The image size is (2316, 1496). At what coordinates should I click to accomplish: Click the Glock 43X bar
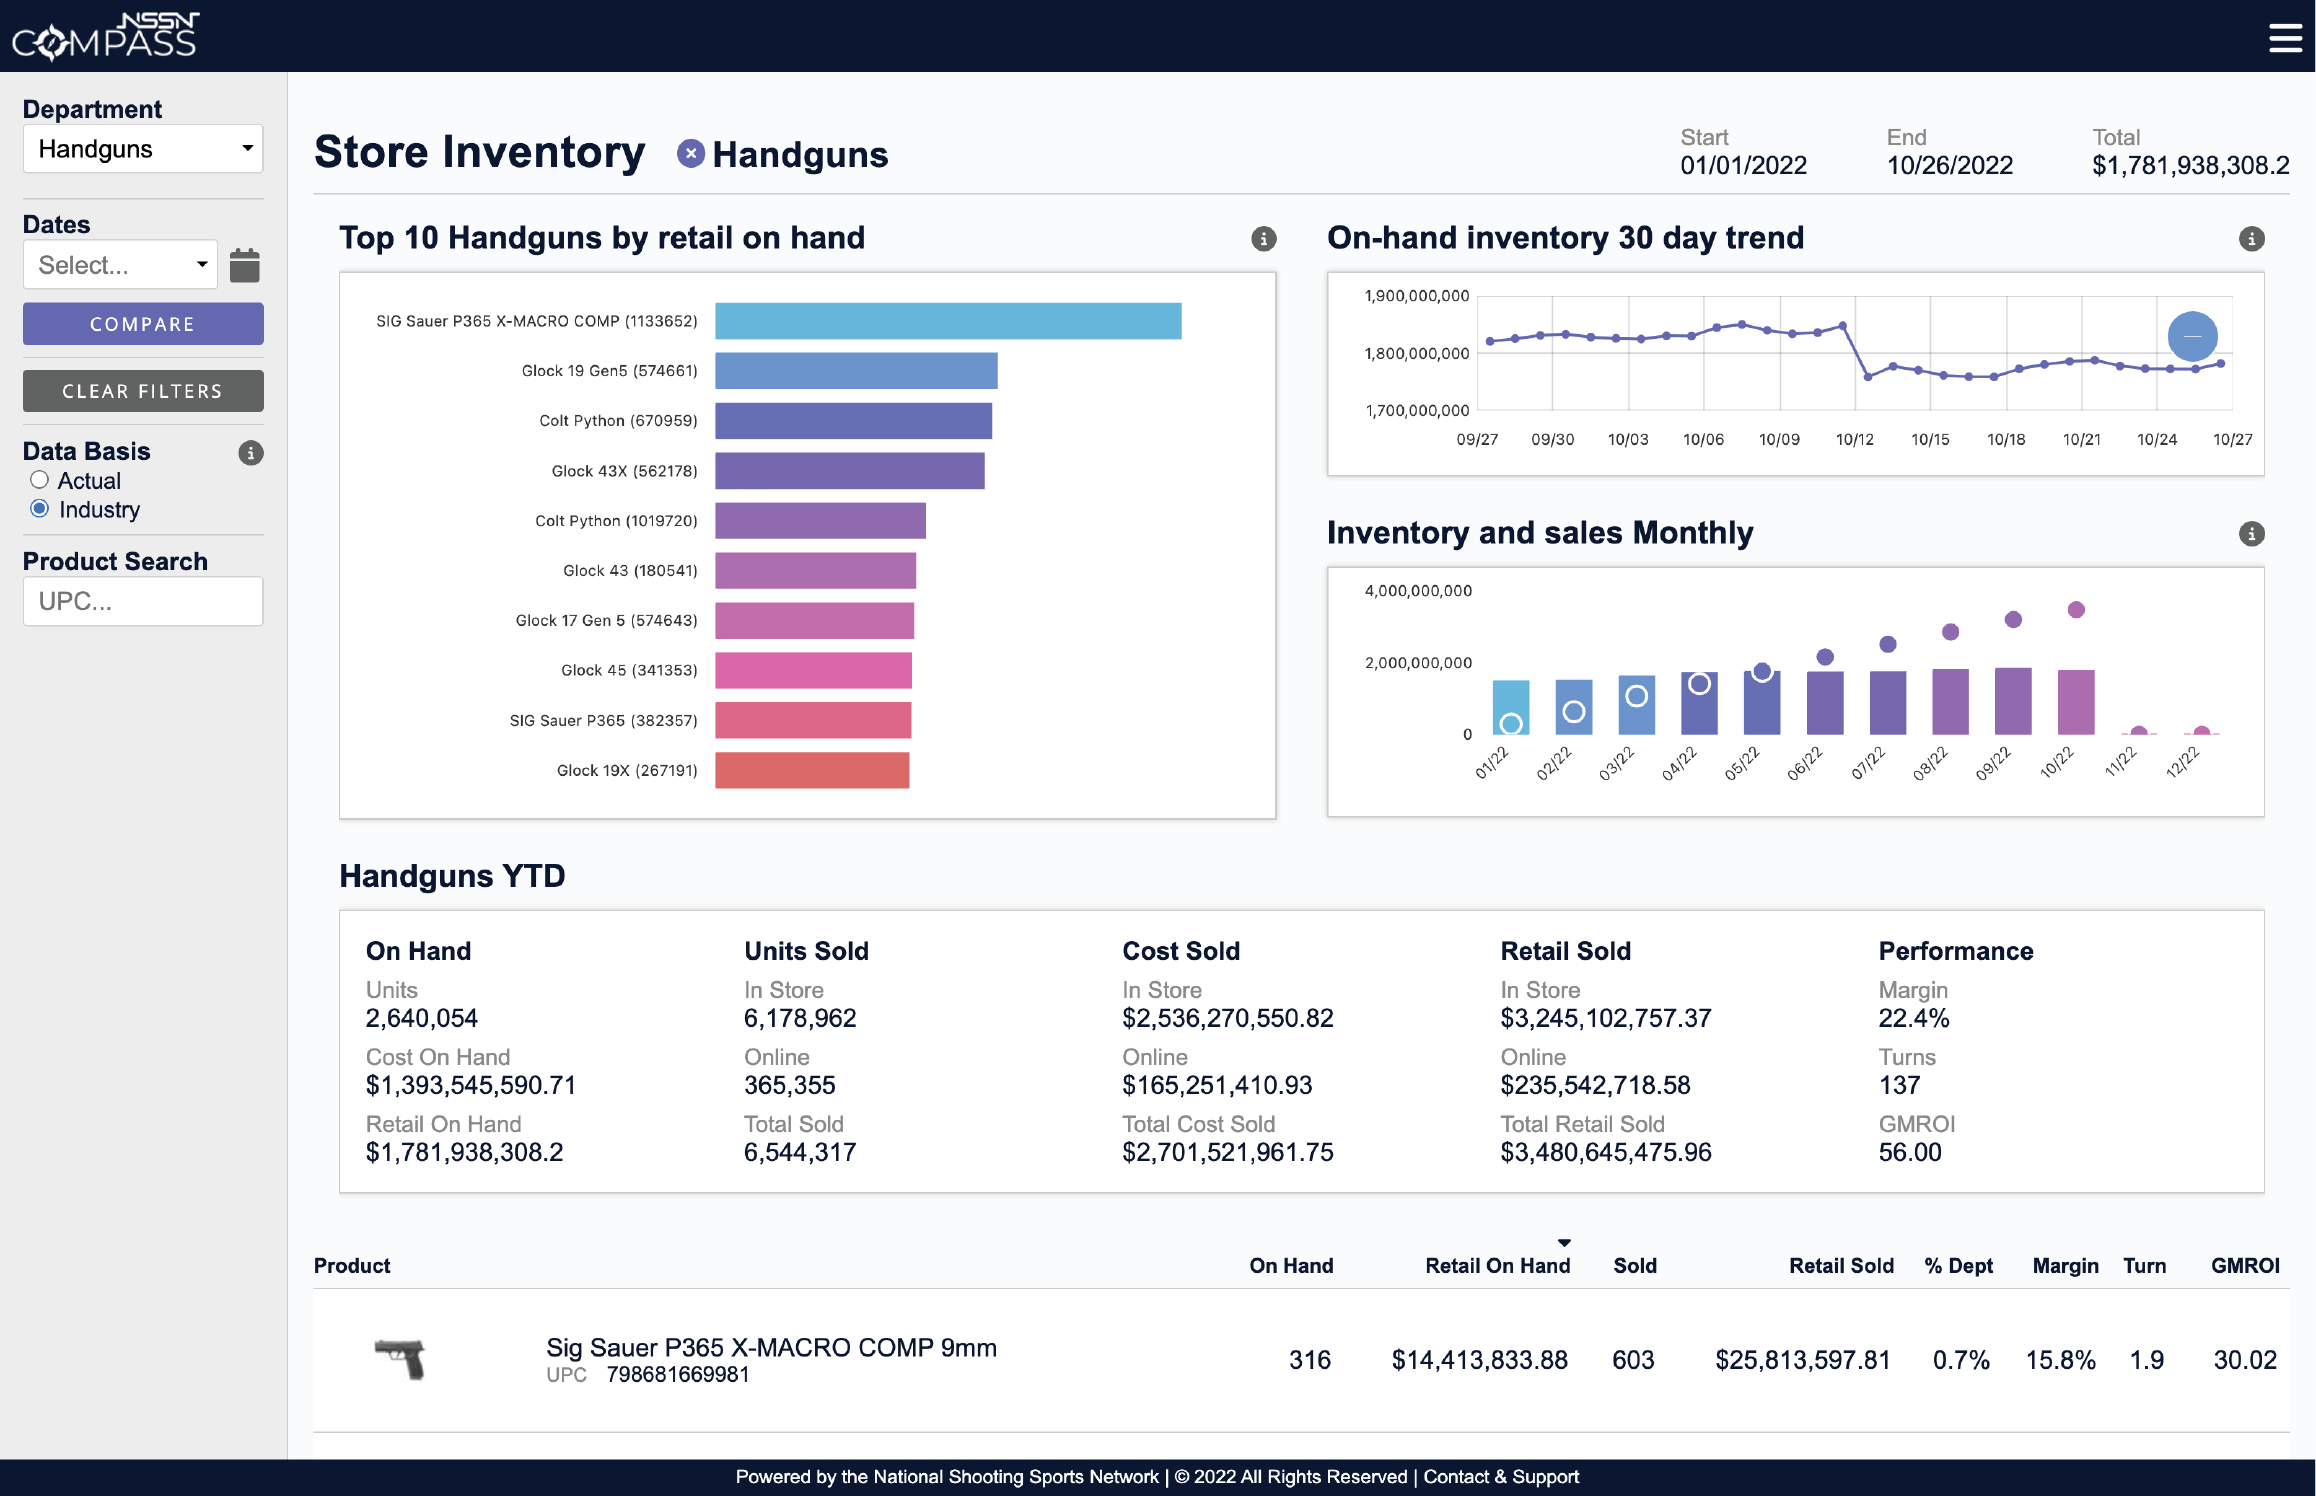tap(850, 471)
